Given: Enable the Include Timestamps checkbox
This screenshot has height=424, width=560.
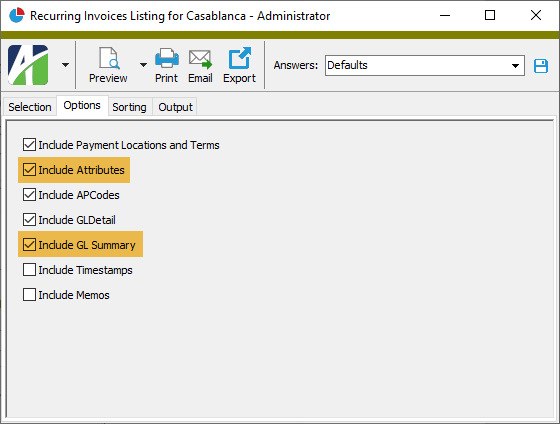Looking at the screenshot, I should [x=29, y=270].
